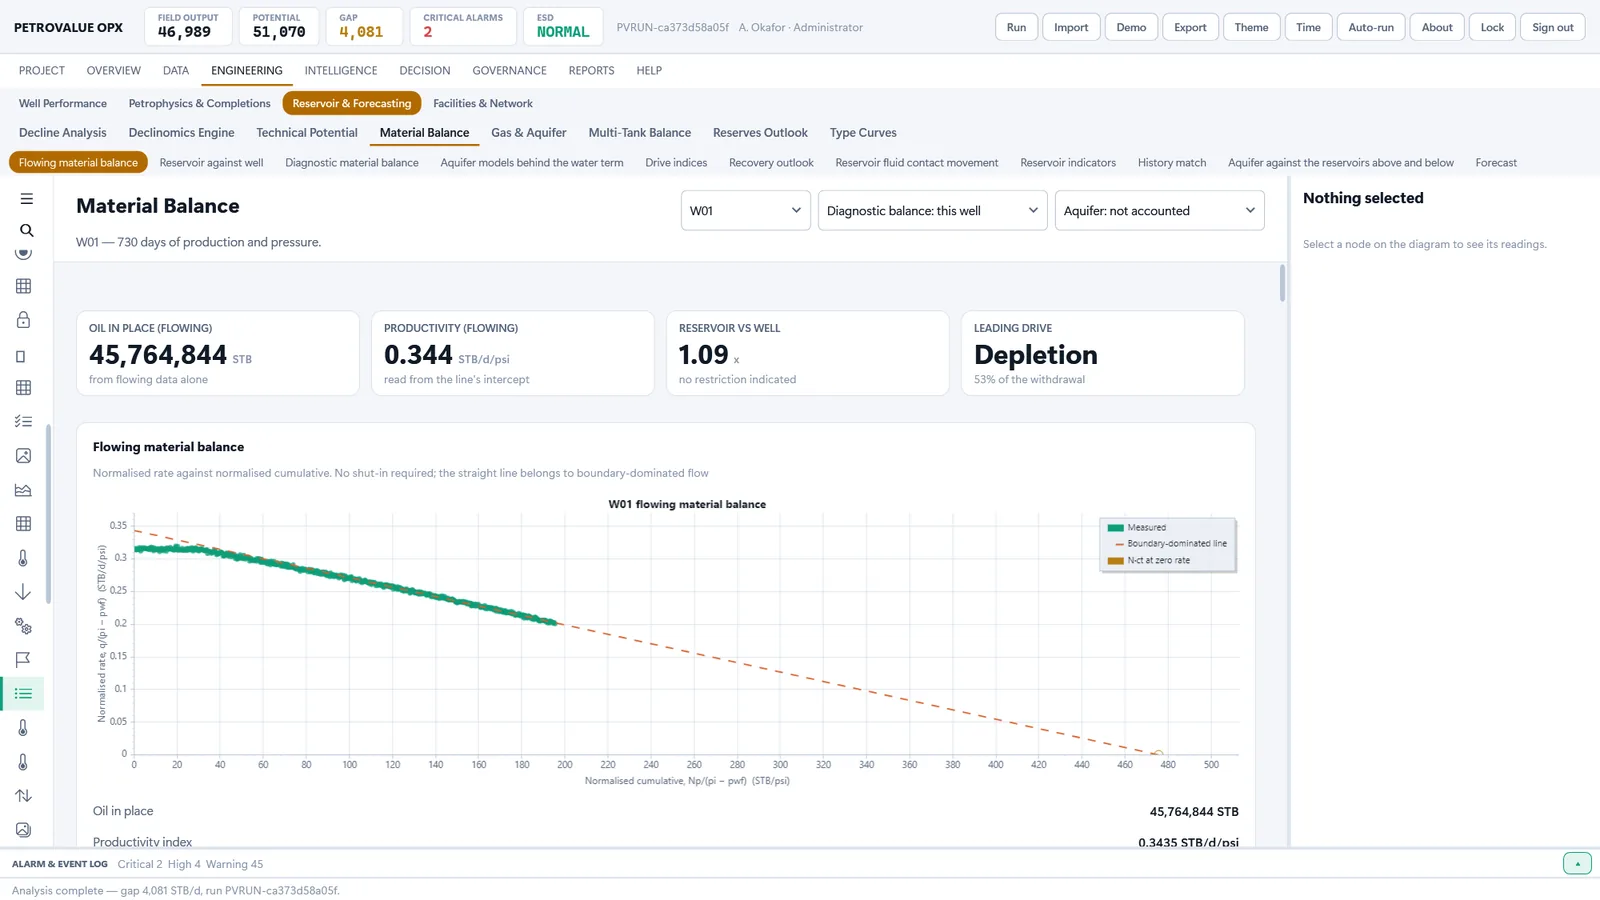Image resolution: width=1600 pixels, height=900 pixels.
Task: Click the up-down arrows icon in the sidebar
Action: pos(23,796)
